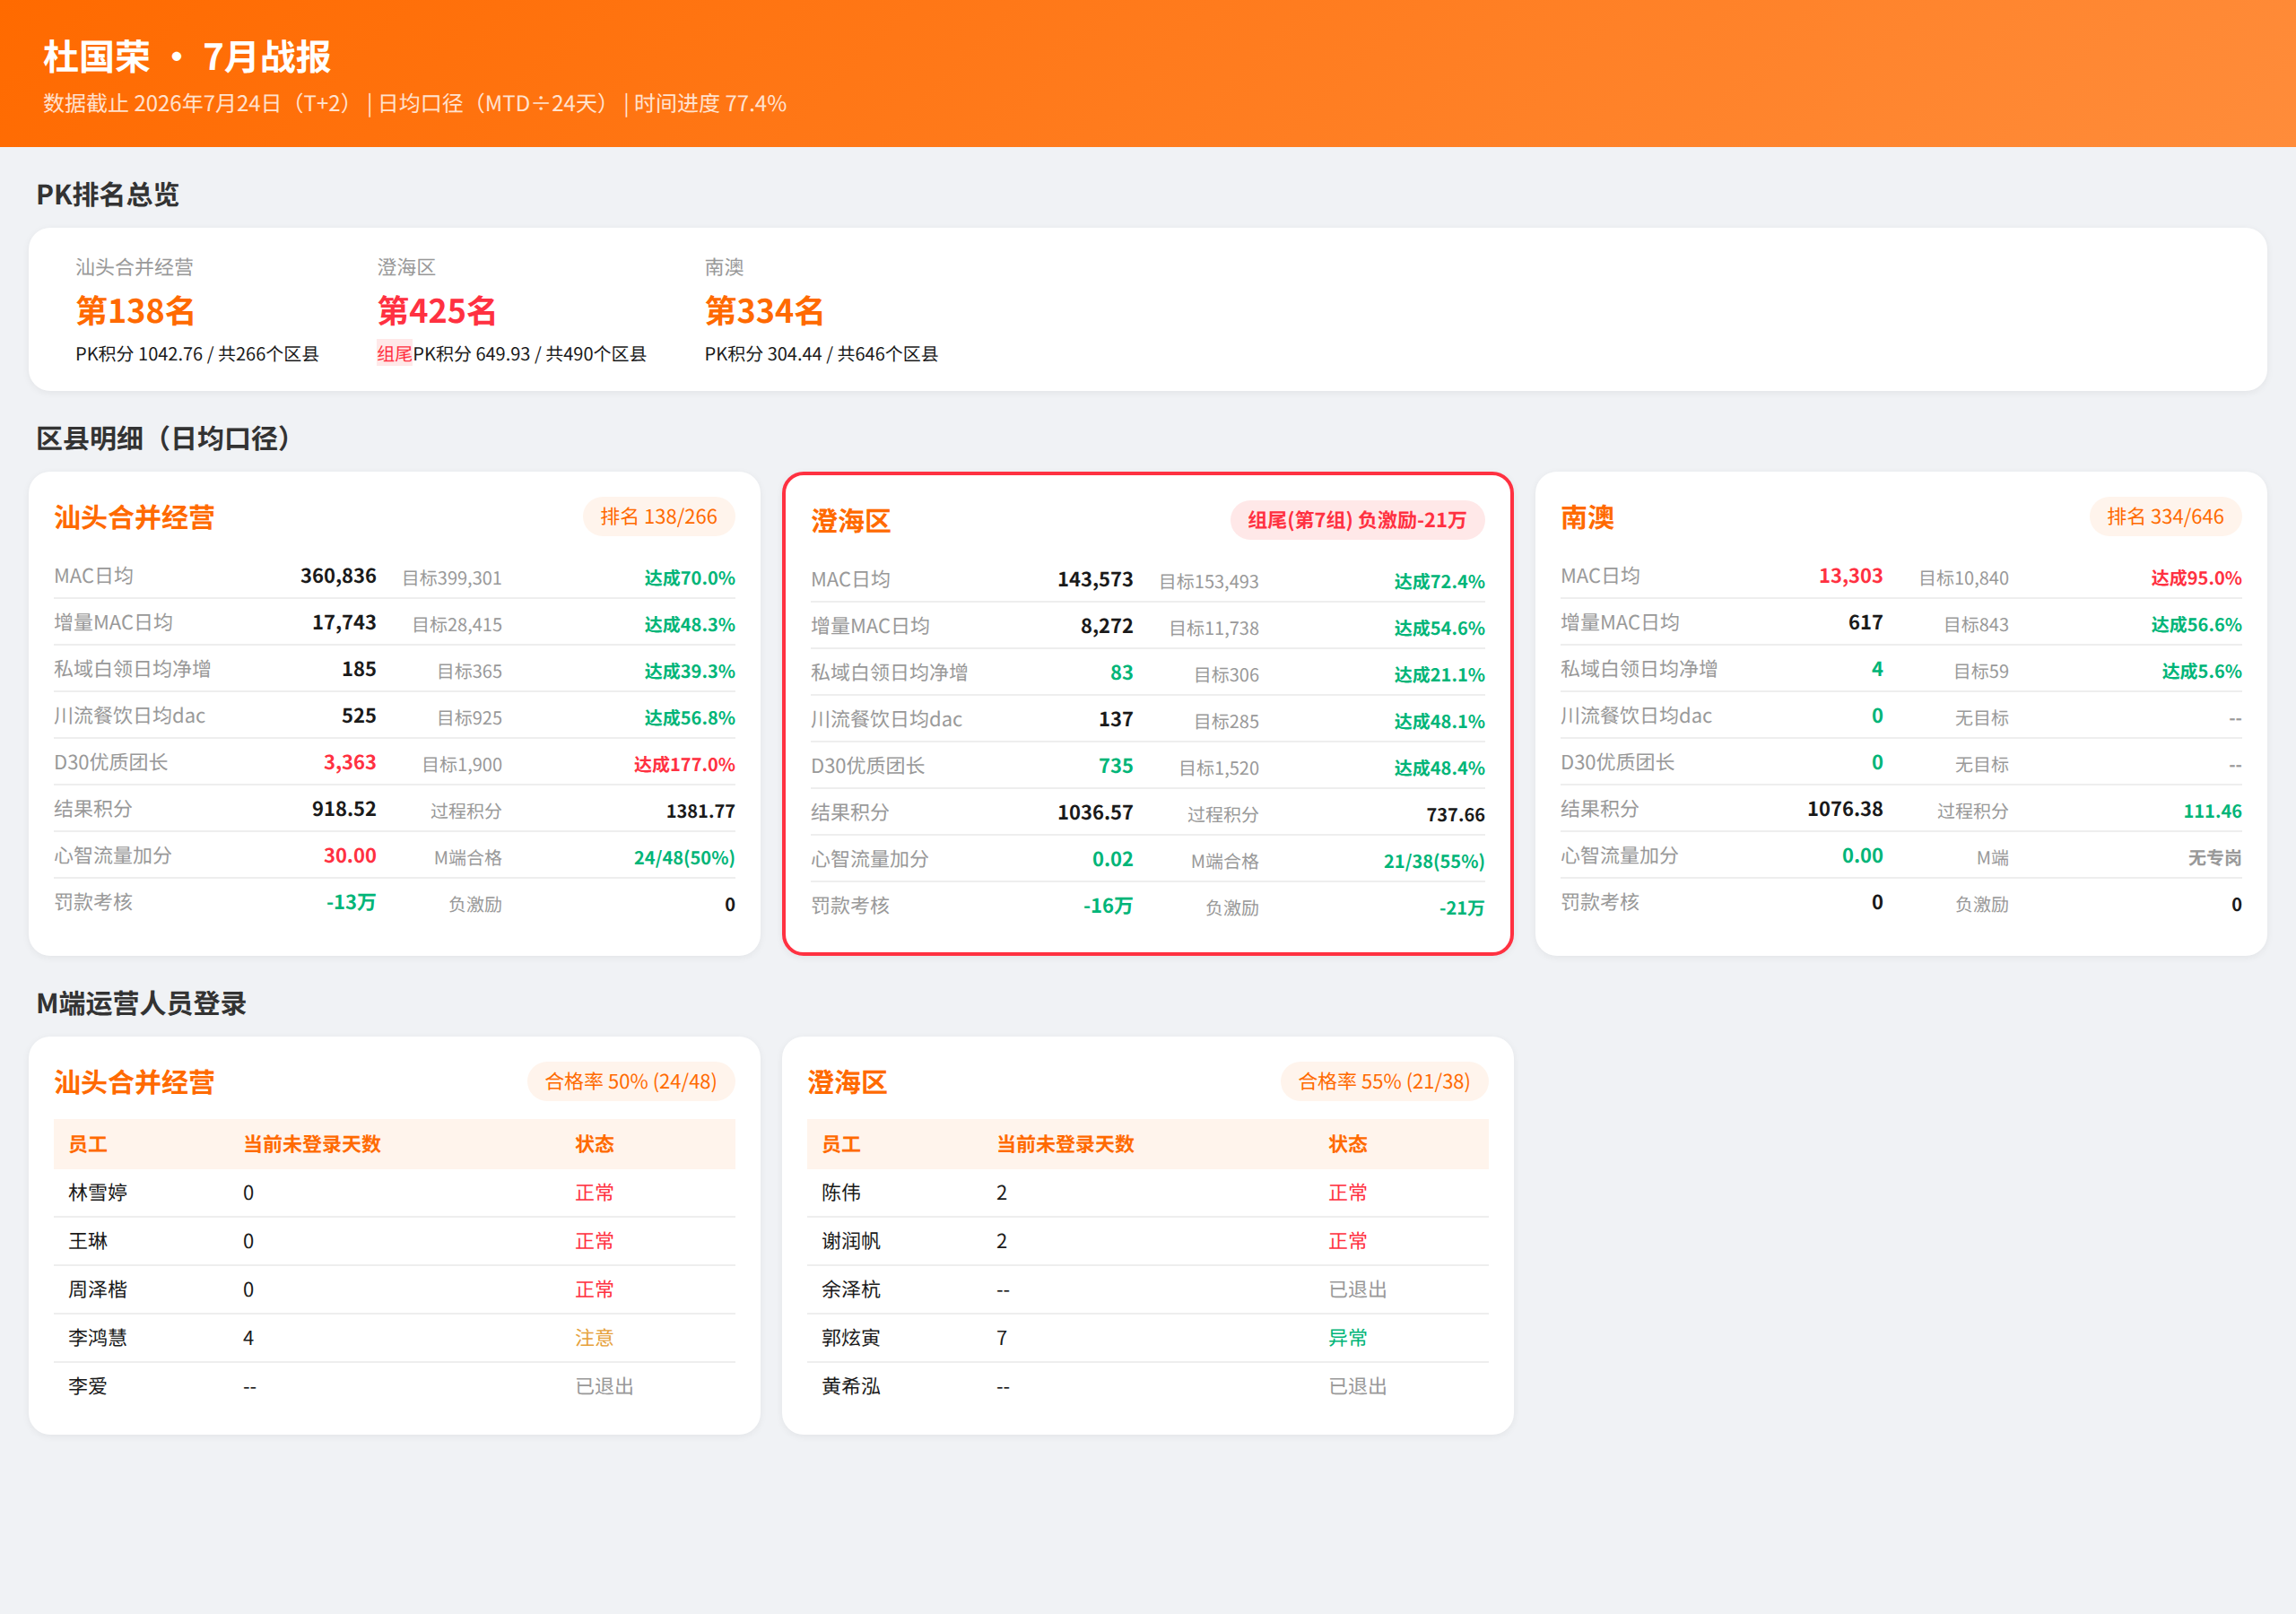Click the PK排名总览 section heading
Screen dimensions: 2296x1614
107,194
